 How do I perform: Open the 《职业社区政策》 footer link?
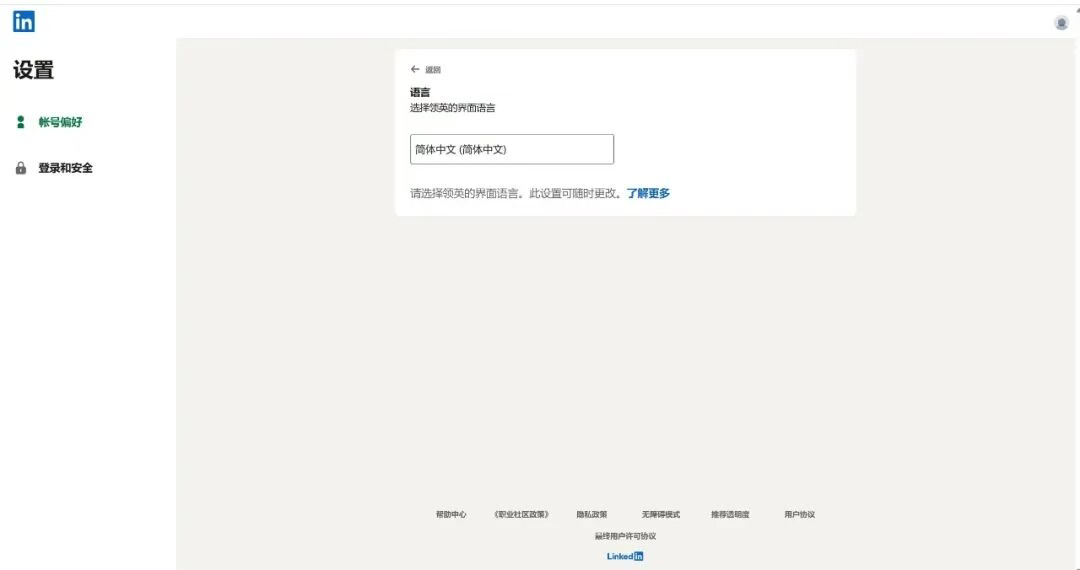(x=521, y=514)
